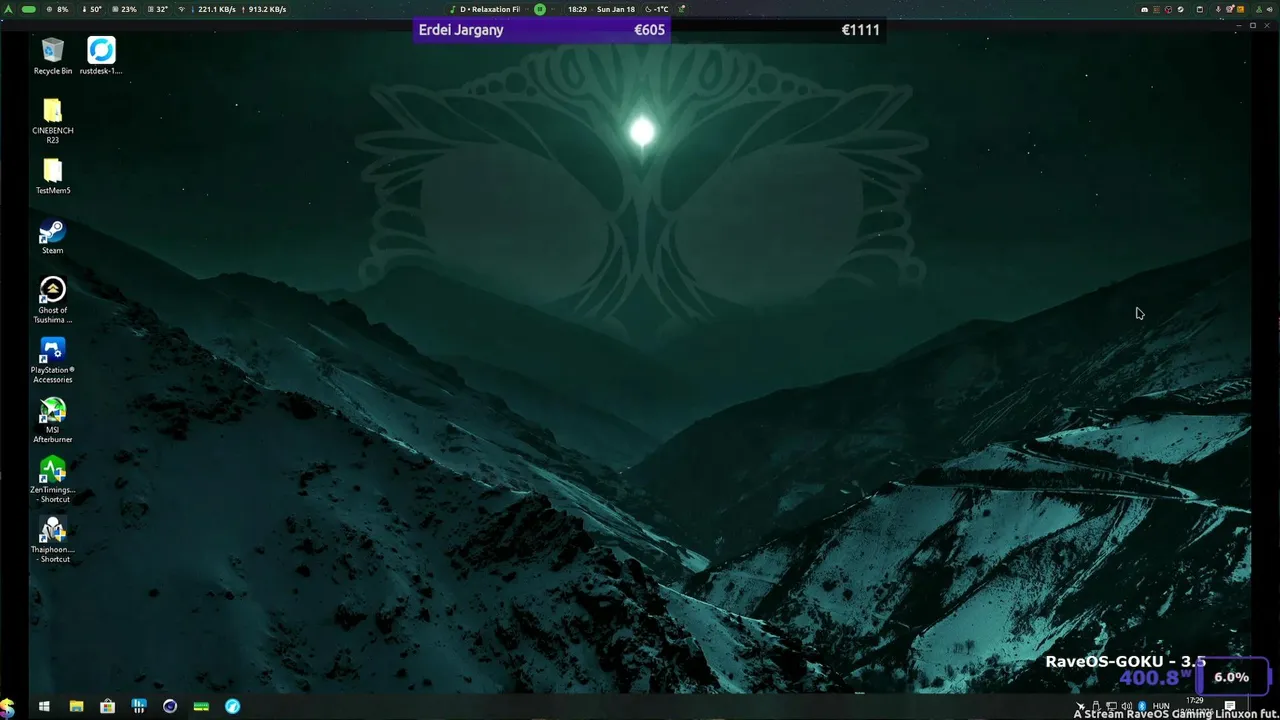Viewport: 1280px width, 720px height.
Task: Click the microphone tray icon in top bar
Action: [x=1218, y=9]
